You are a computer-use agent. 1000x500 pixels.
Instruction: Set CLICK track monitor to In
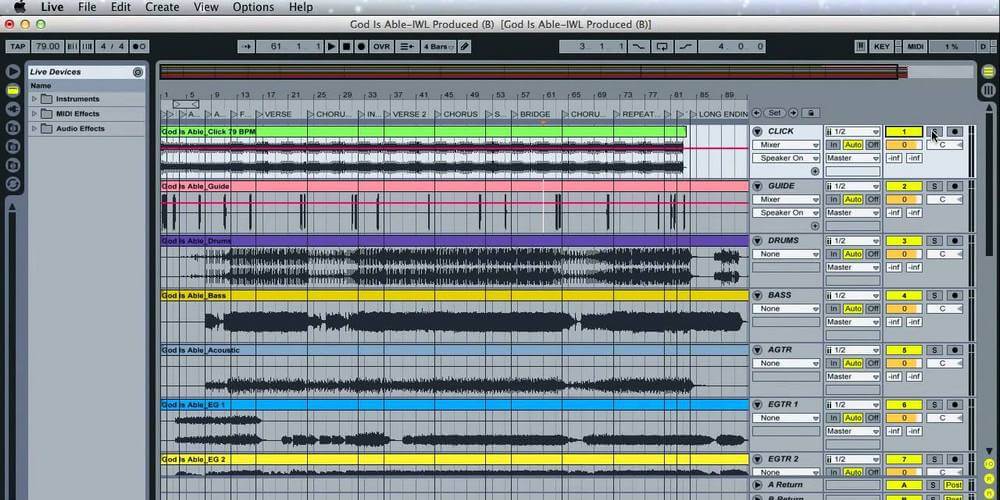[834, 145]
